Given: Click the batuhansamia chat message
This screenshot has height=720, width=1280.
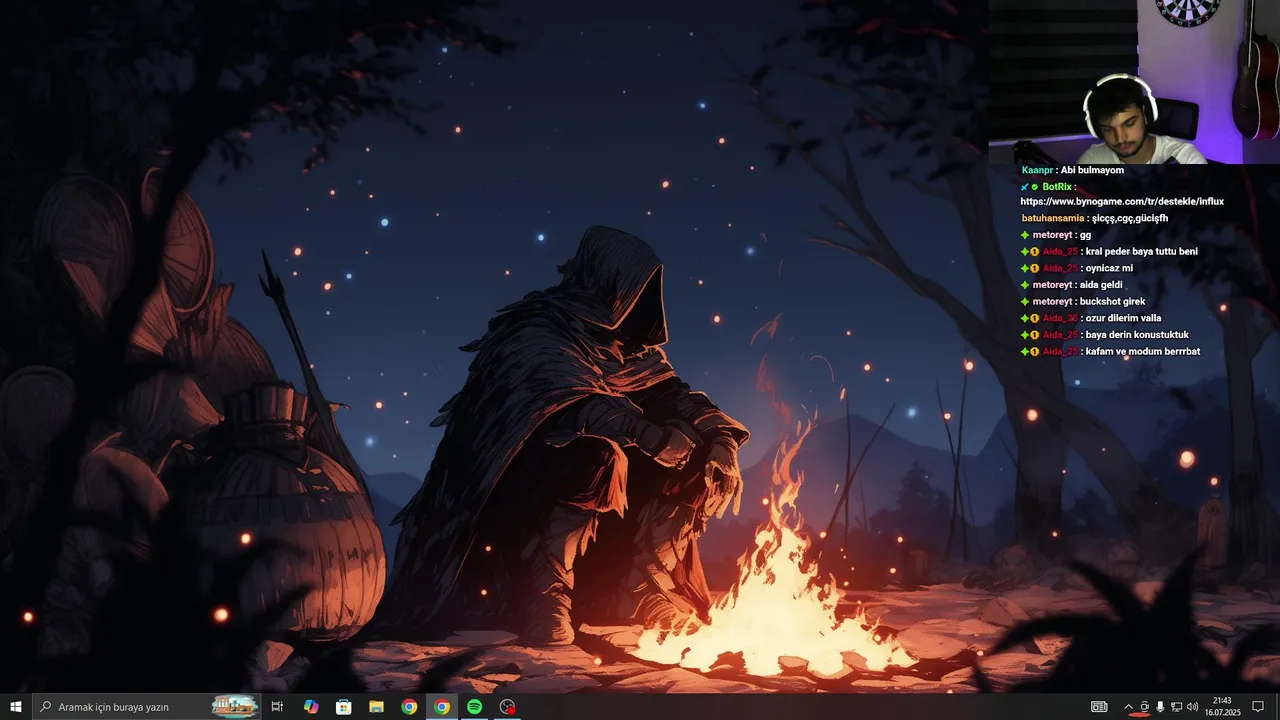Looking at the screenshot, I should 1095,218.
